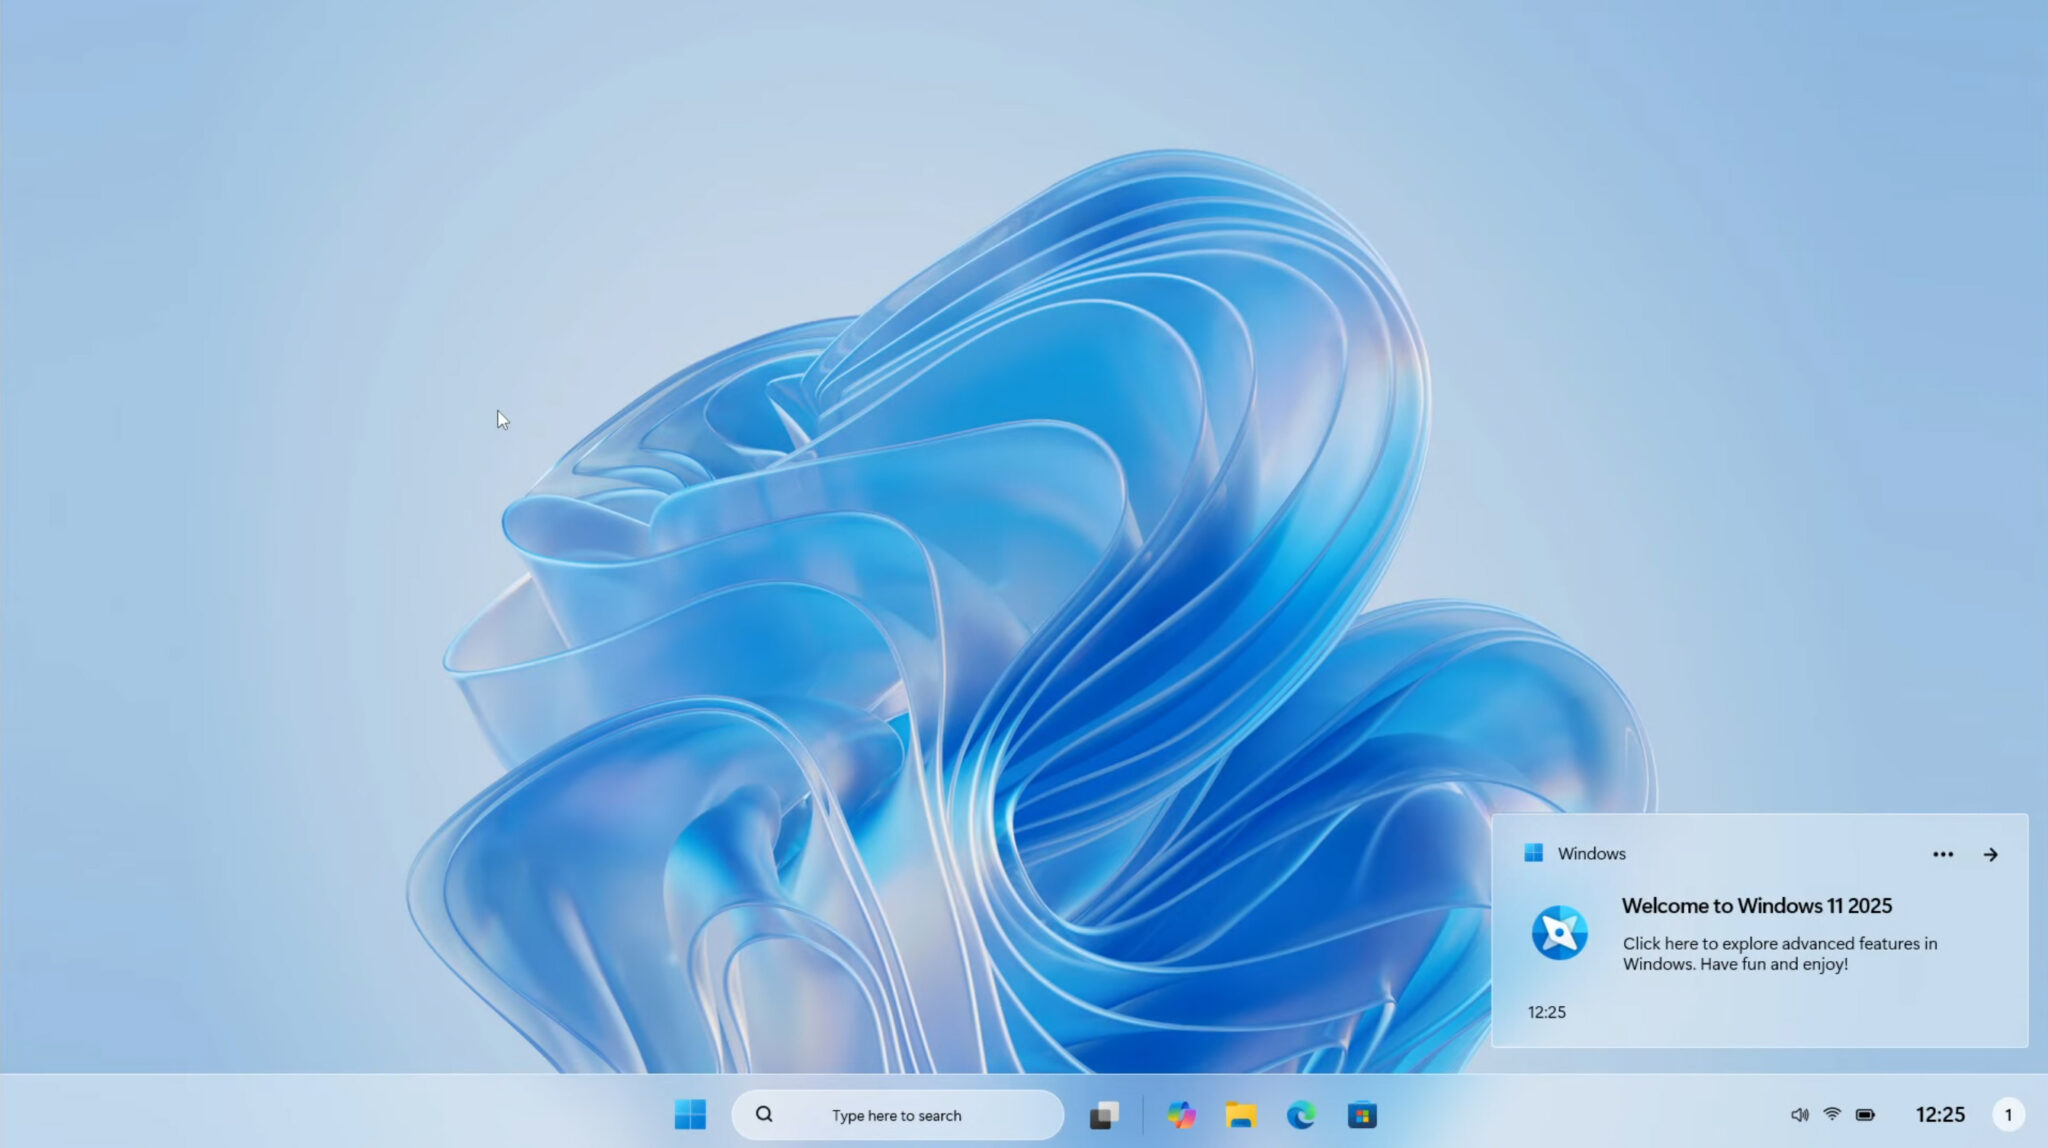2048x1148 pixels.
Task: Toggle Wi-Fi via the tray icon
Action: (x=1833, y=1113)
